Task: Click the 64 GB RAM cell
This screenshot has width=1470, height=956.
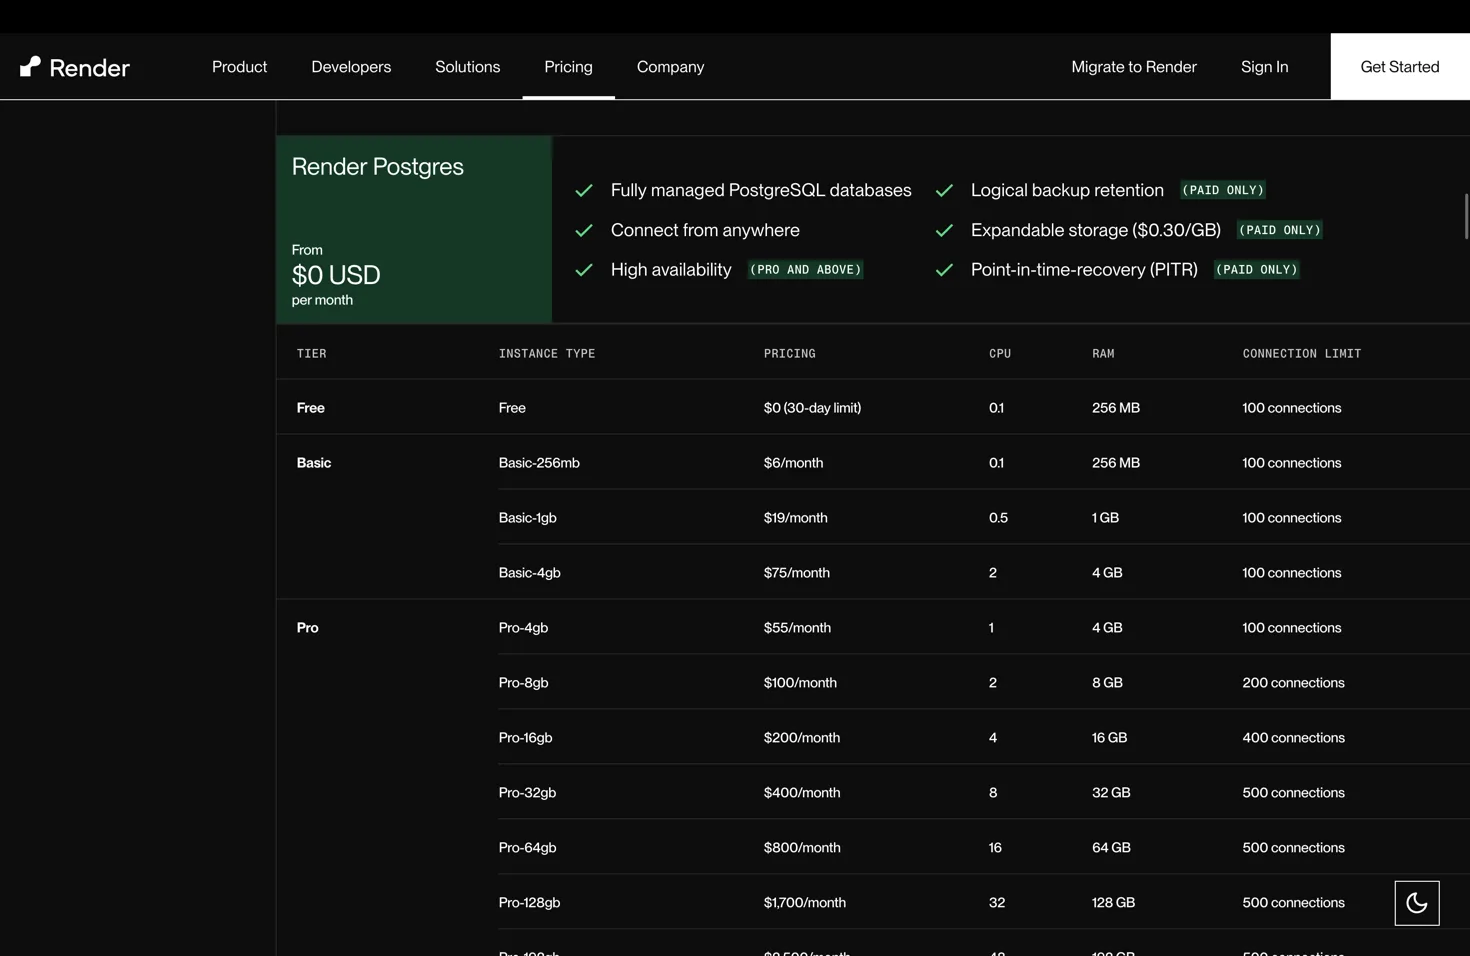Action: (x=1111, y=848)
